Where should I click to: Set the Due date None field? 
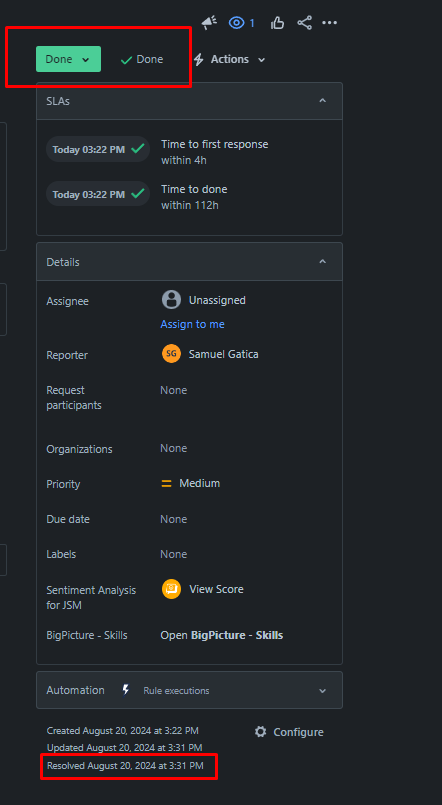[174, 519]
